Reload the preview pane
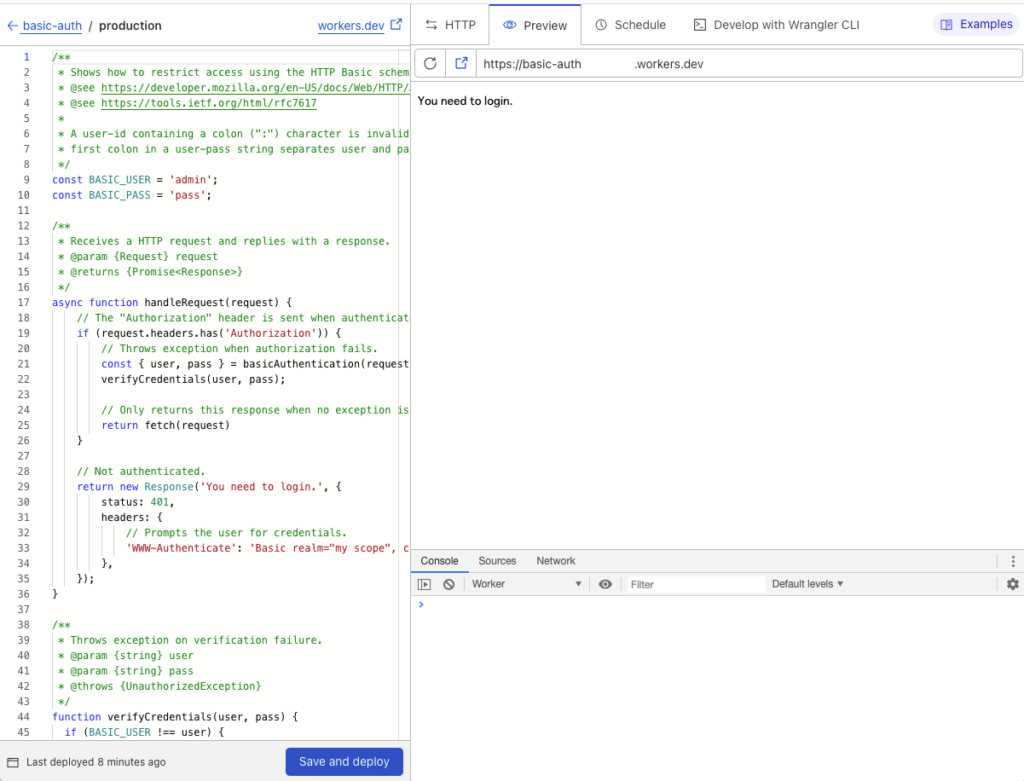Screen dimensions: 1024x781 pyautogui.click(x=430, y=63)
